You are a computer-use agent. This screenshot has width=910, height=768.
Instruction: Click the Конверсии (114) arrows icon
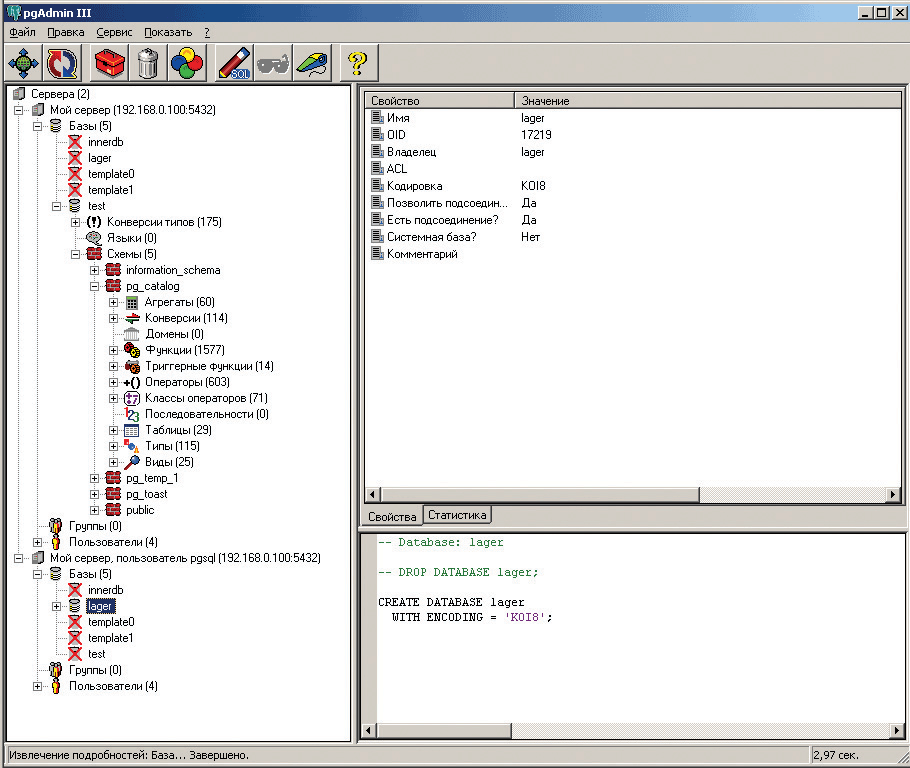(x=132, y=318)
